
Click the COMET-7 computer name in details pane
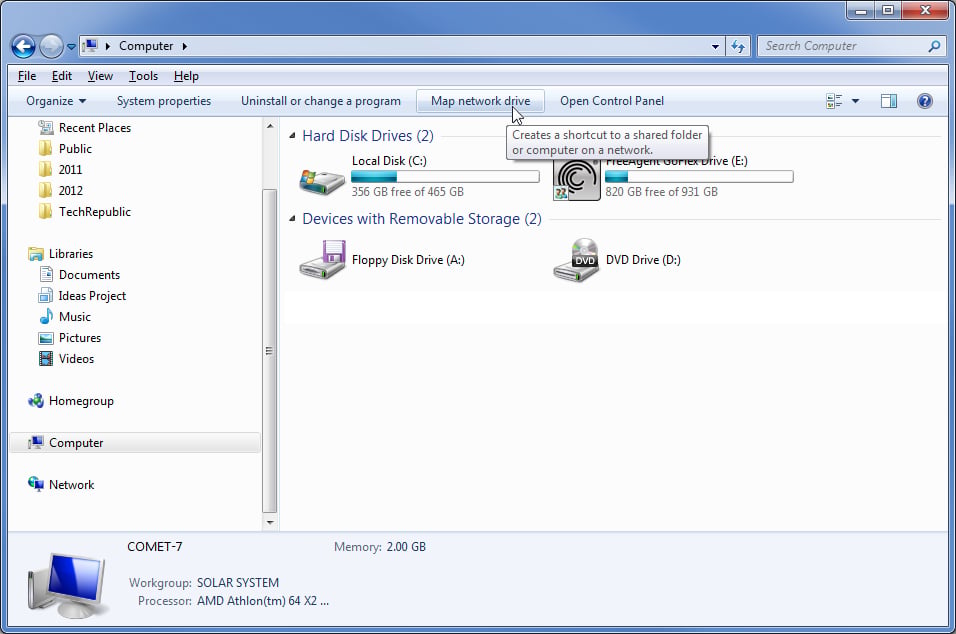[154, 547]
